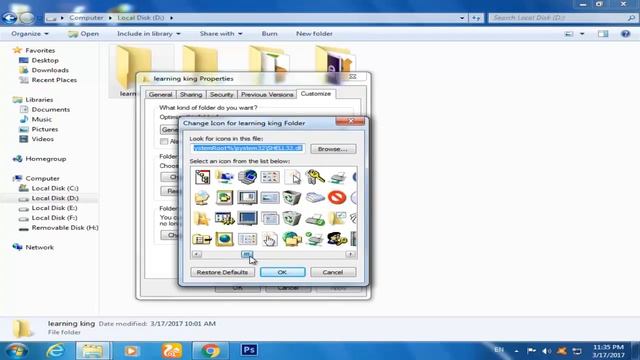Expand the address bar history dropdown
The image size is (640, 360).
[462, 18]
